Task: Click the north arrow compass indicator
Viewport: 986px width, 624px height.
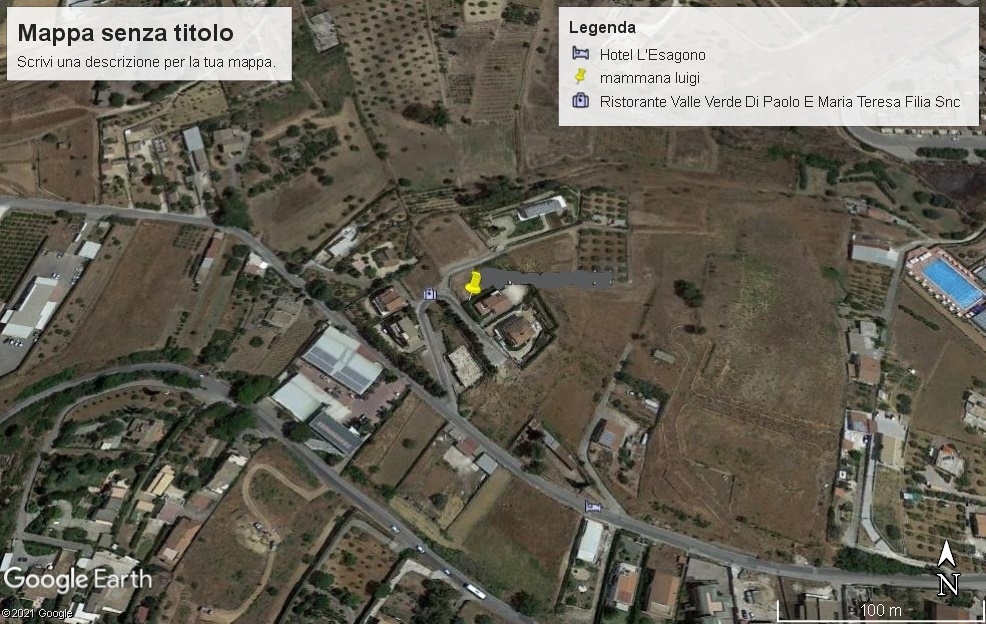Action: click(948, 568)
